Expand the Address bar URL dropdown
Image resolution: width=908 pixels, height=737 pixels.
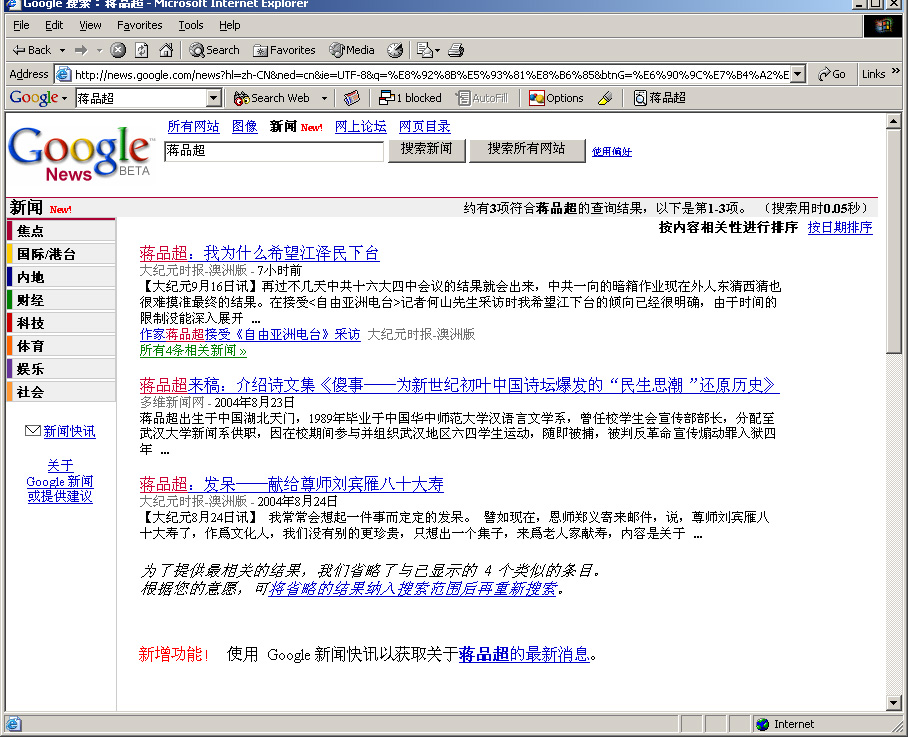click(797, 74)
